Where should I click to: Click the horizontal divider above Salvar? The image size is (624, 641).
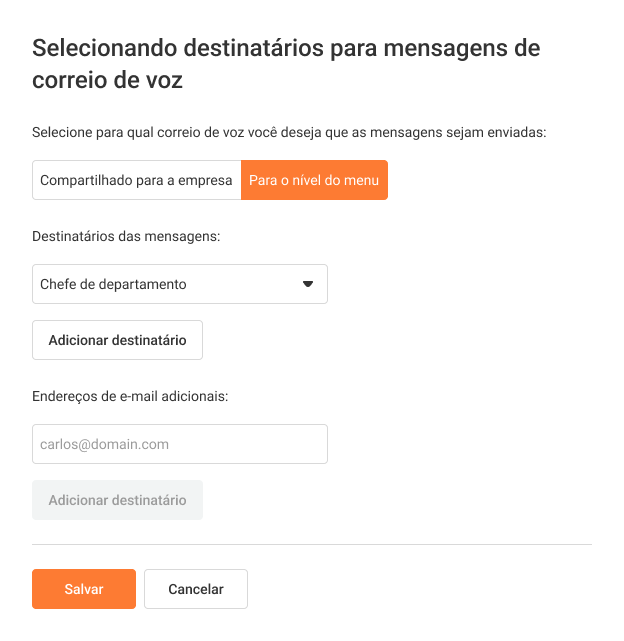click(312, 544)
